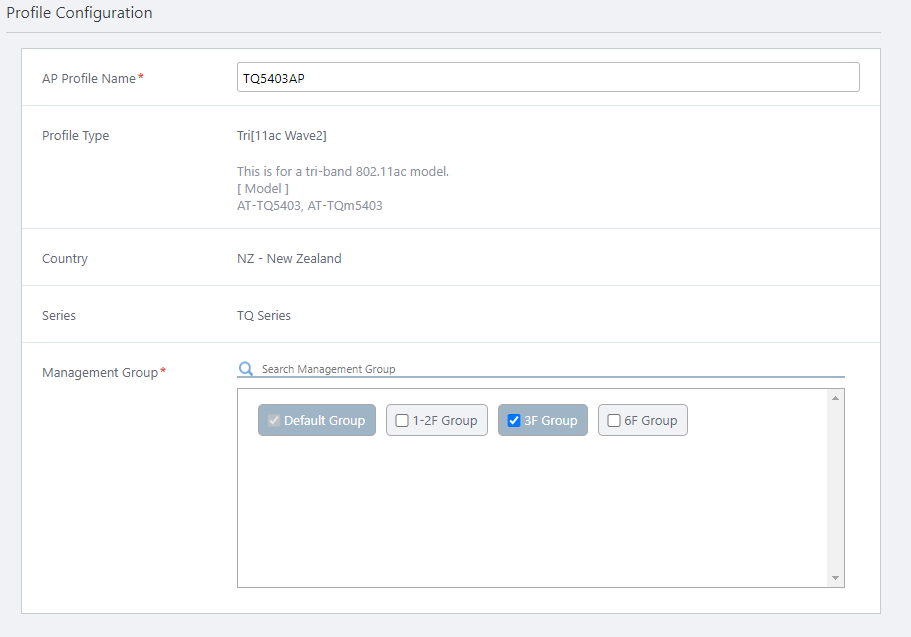Tick the 1-2F Group checkbox
This screenshot has height=637, width=911.
[x=402, y=421]
